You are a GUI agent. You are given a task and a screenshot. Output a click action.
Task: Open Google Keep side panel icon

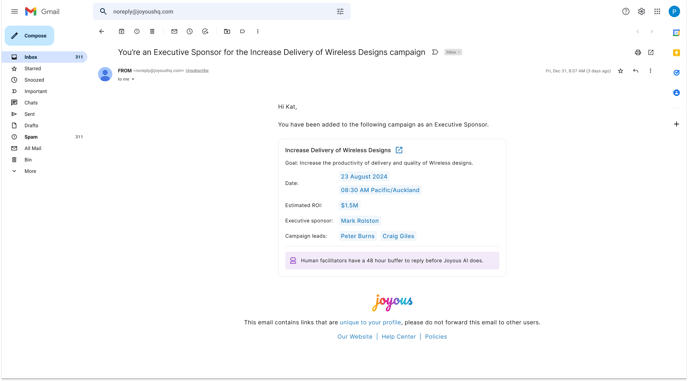point(676,53)
